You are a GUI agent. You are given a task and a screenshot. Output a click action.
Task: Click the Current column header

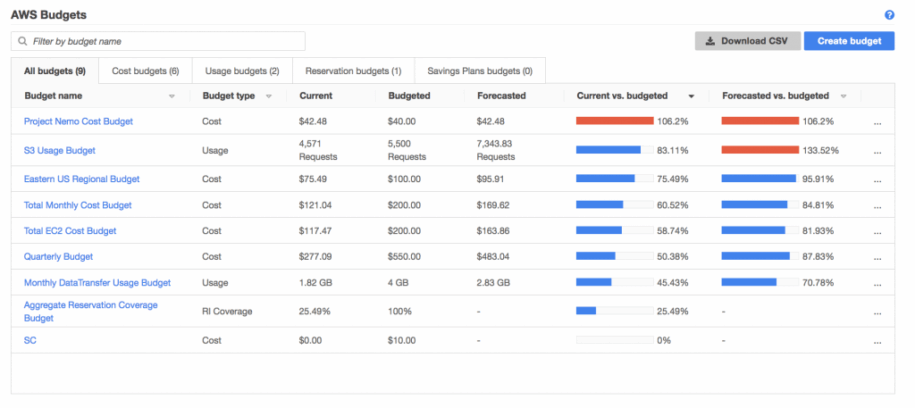[x=316, y=96]
